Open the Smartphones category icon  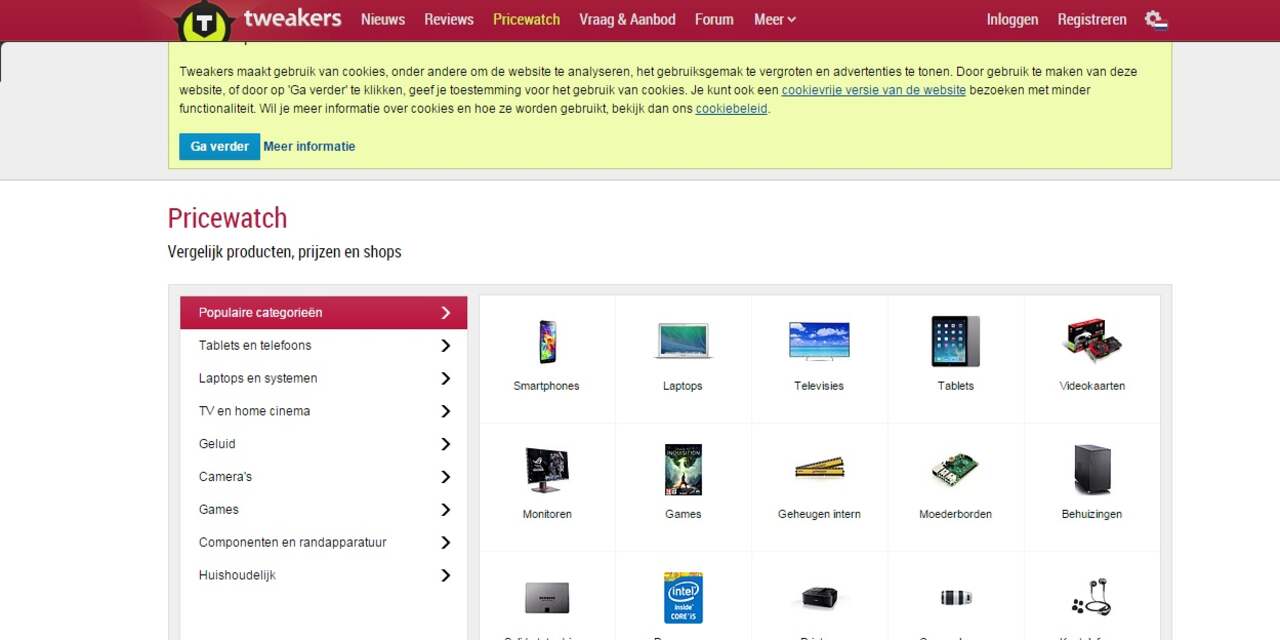(x=546, y=341)
